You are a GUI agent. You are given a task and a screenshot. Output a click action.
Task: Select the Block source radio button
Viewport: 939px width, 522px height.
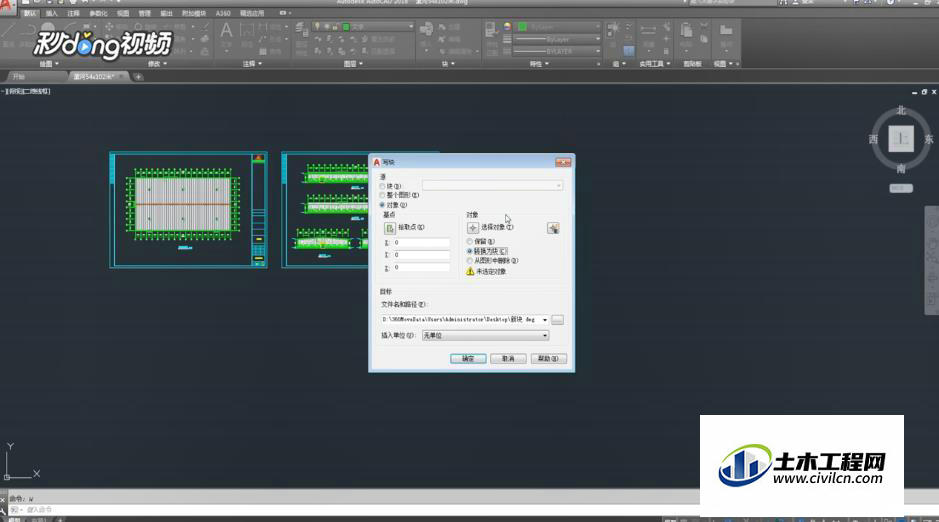pos(382,187)
